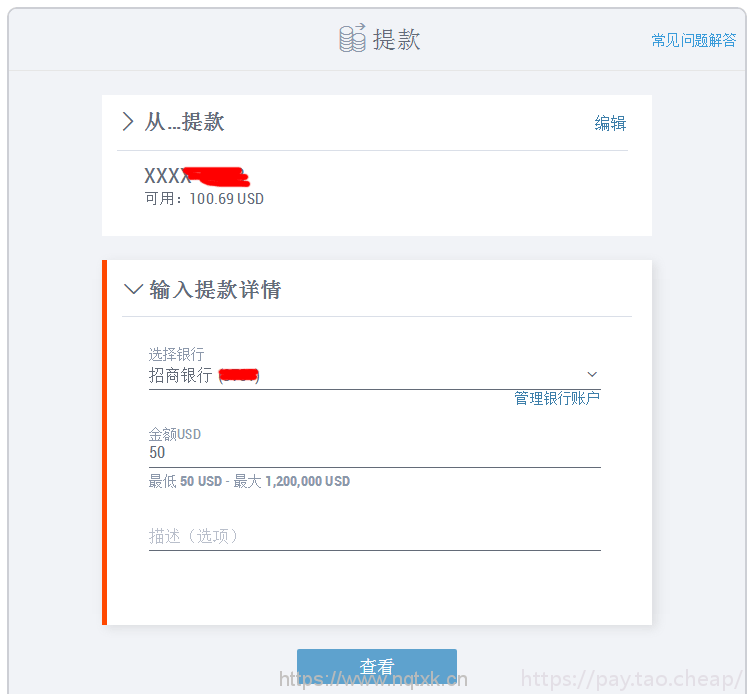Viewport: 751px width, 694px height.
Task: Click the orange bar beside 输入提款详情 panel
Action: [104, 442]
